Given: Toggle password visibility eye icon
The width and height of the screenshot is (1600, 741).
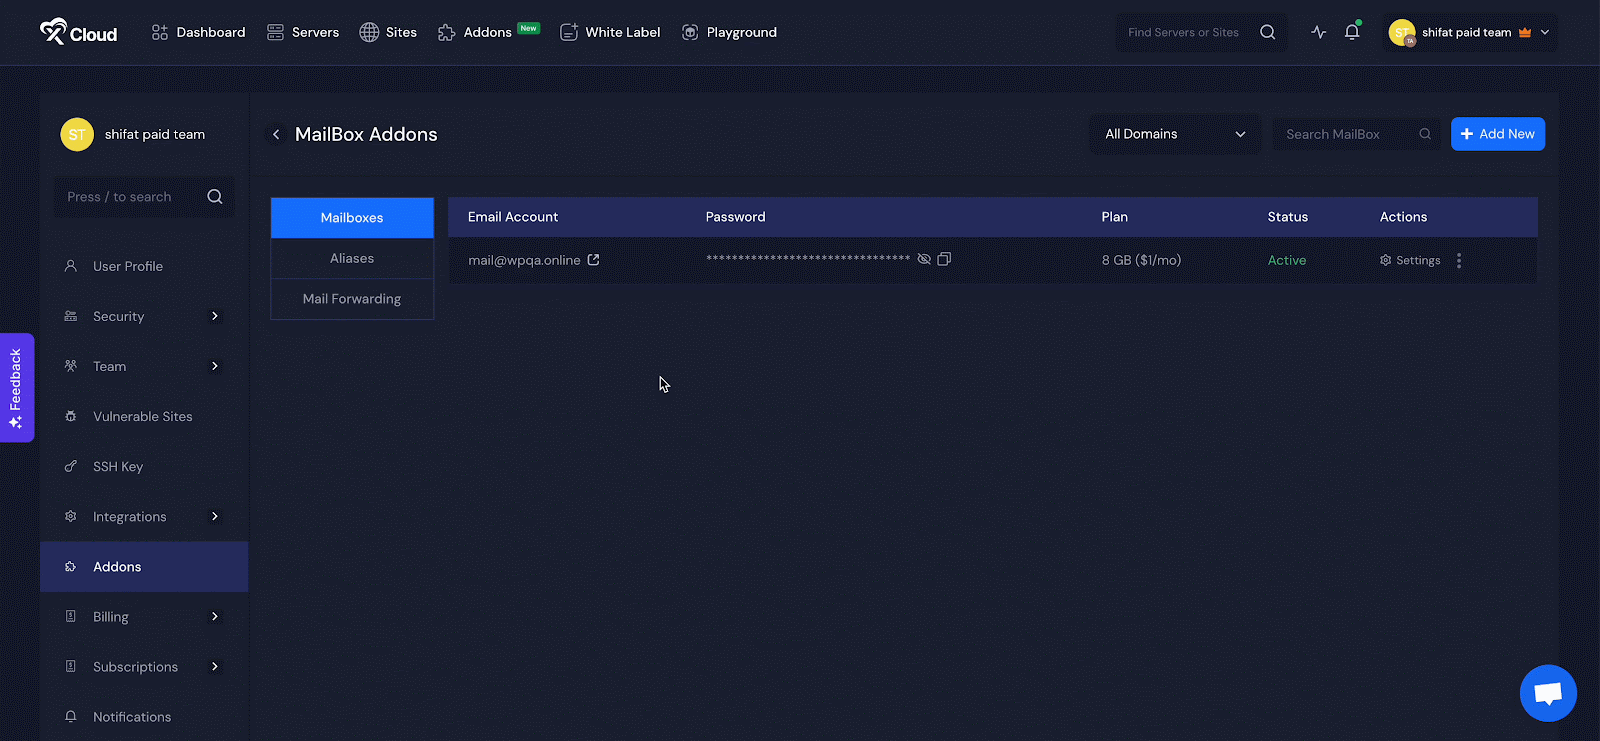Looking at the screenshot, I should point(924,259).
